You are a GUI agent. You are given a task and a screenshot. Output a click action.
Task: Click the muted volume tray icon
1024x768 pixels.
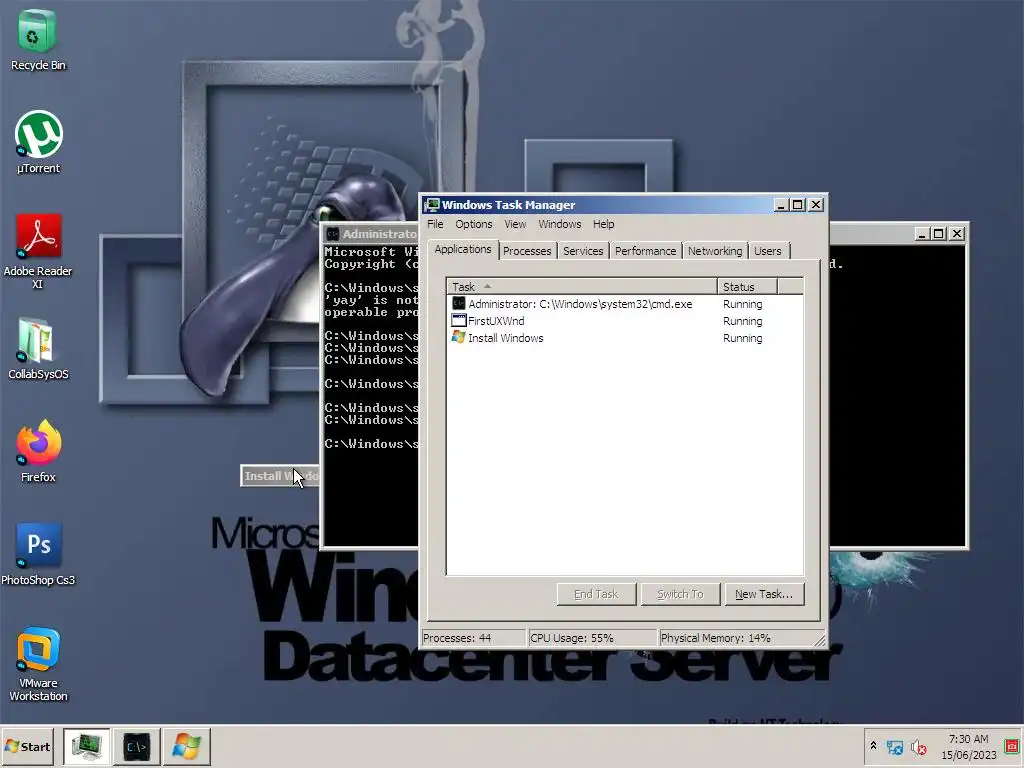click(918, 747)
